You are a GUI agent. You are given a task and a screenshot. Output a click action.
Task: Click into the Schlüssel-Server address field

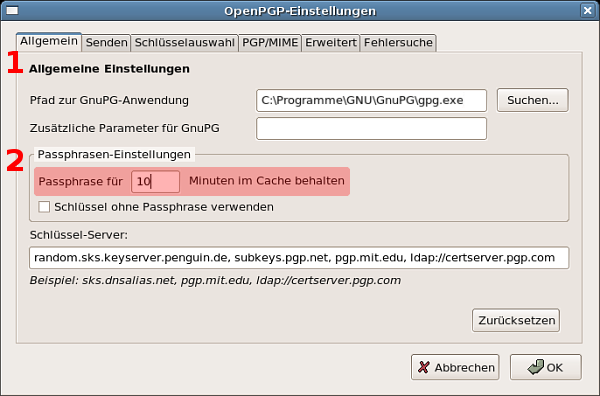coord(299,258)
